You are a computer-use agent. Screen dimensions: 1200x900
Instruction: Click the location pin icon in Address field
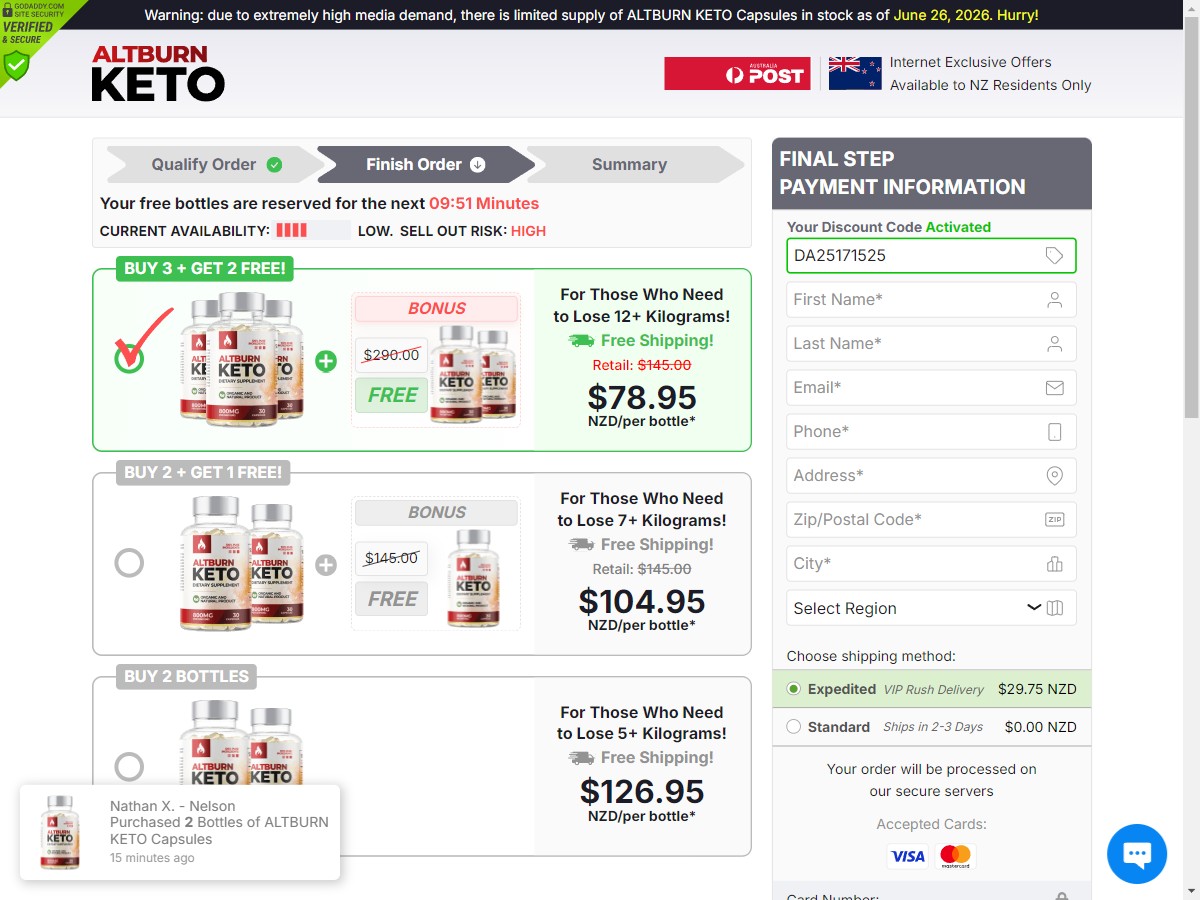(1054, 476)
